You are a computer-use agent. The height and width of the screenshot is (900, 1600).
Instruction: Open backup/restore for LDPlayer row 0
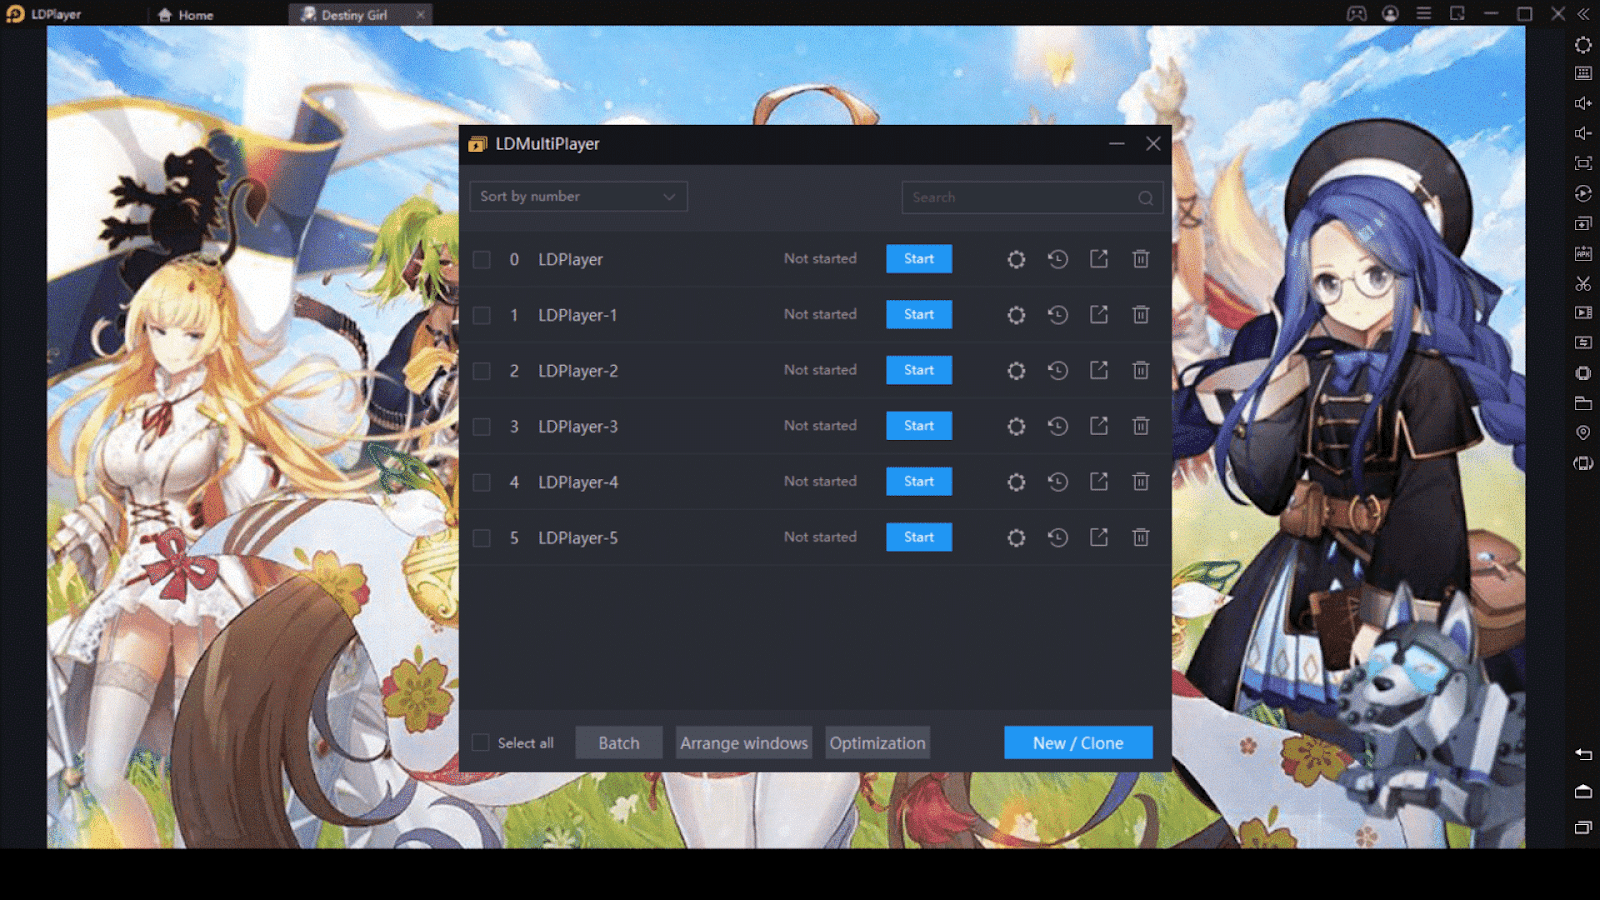(1057, 259)
